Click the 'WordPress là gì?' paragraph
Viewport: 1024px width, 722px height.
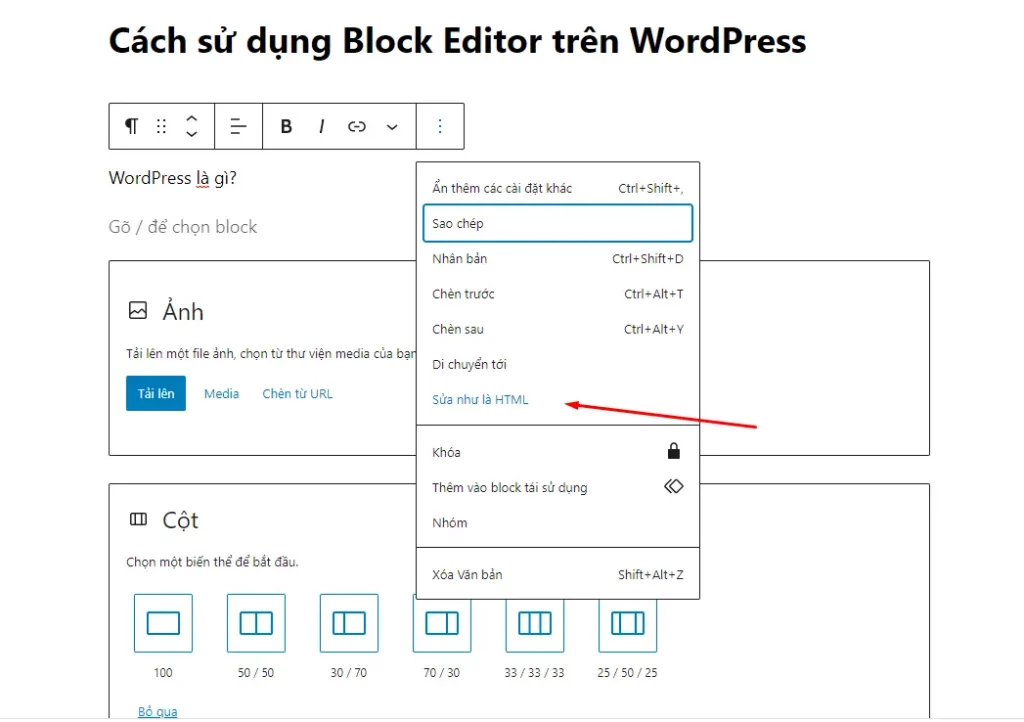172,178
